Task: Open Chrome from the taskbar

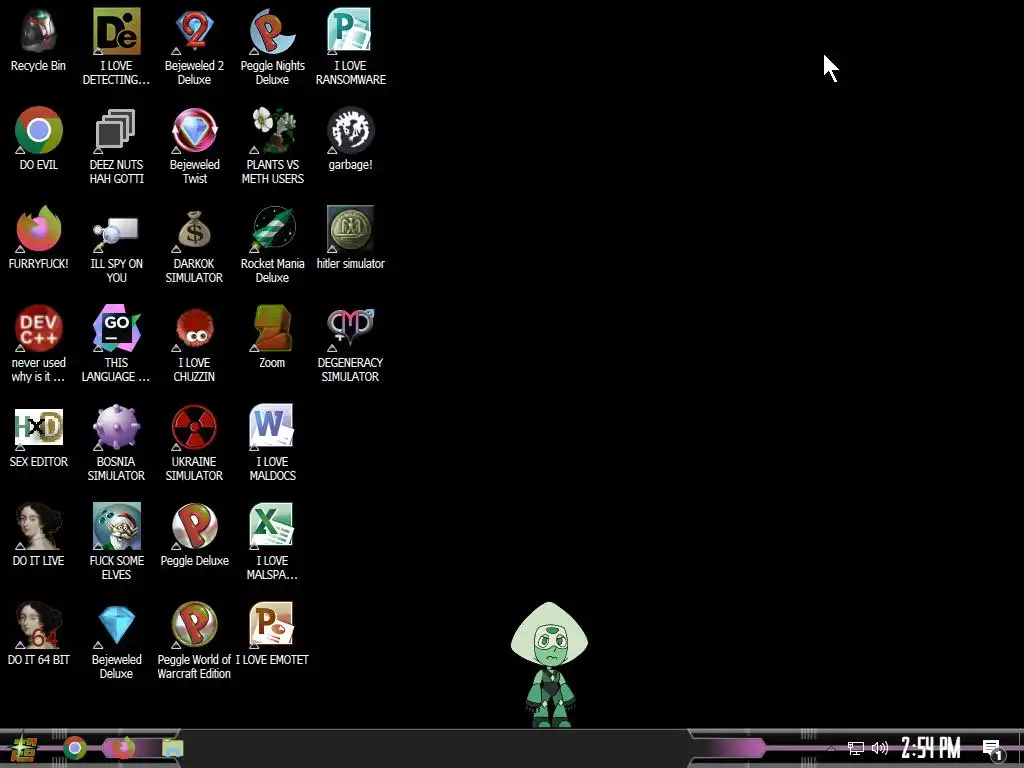Action: tap(75, 748)
